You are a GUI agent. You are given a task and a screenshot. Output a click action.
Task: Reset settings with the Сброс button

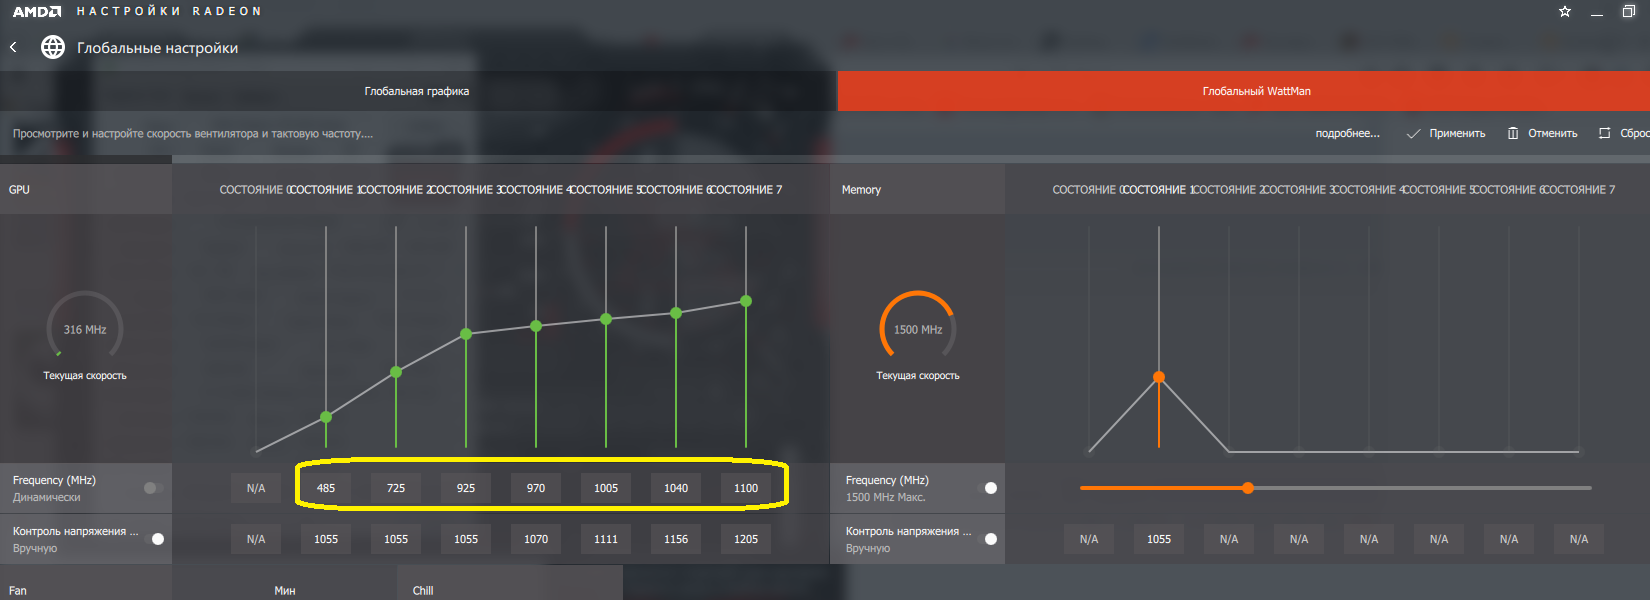point(1625,133)
